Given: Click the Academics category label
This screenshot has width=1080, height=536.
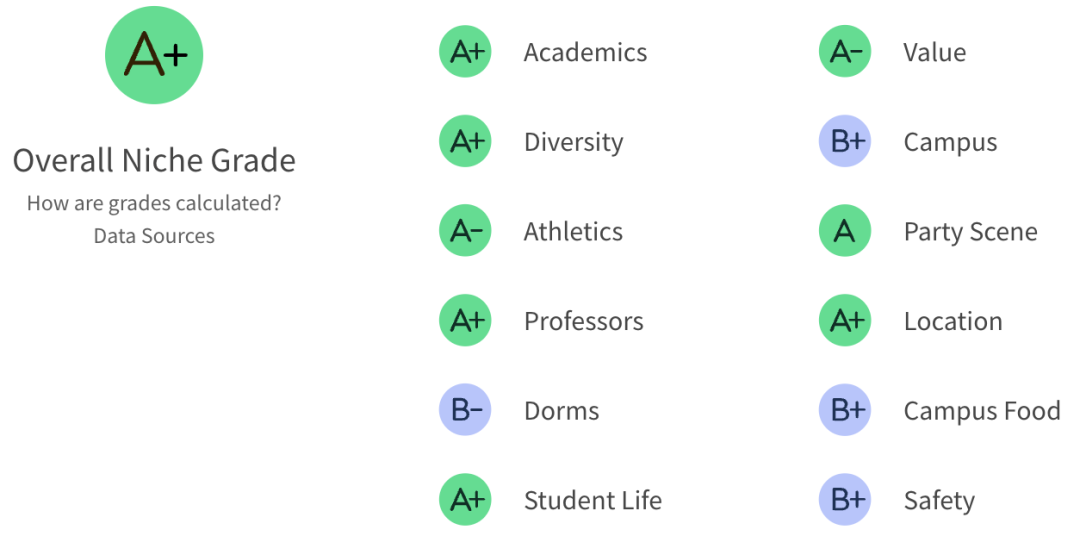Looking at the screenshot, I should pos(585,52).
